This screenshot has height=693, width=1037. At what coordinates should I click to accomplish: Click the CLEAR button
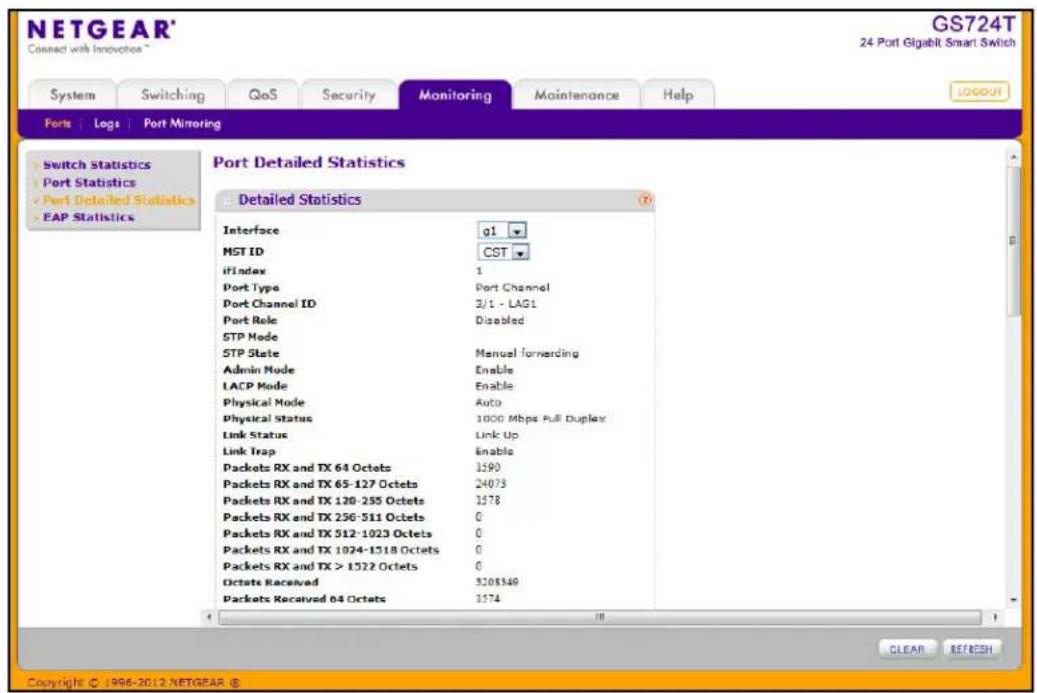coord(907,649)
